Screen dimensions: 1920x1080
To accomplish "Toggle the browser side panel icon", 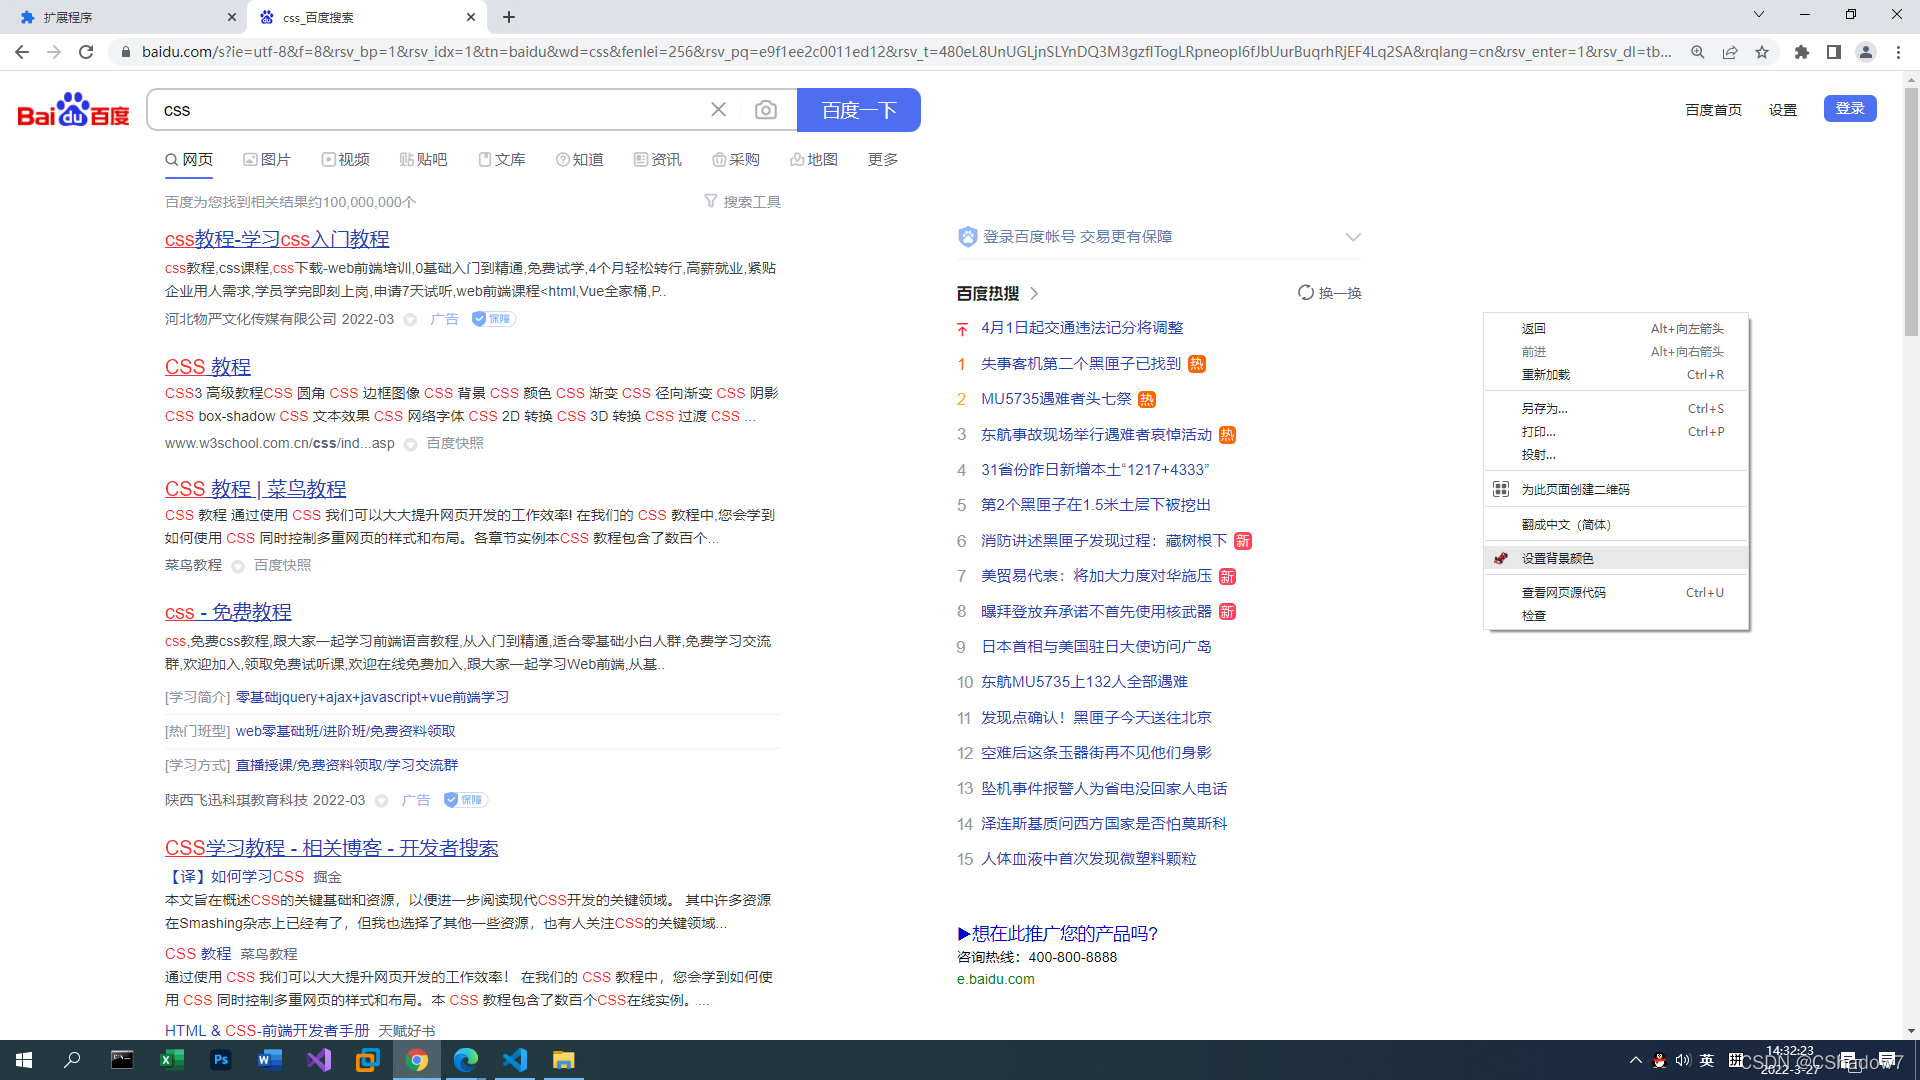I will [1834, 52].
